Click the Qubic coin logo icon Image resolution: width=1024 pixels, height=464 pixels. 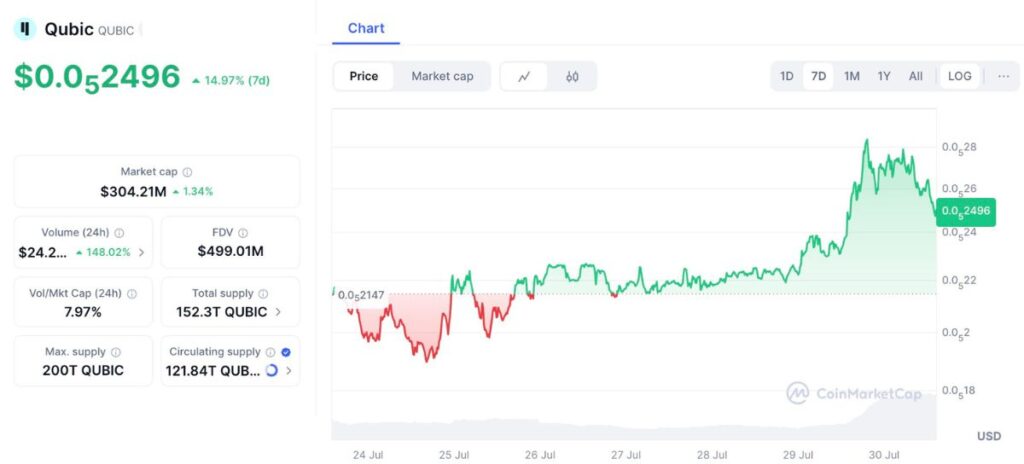click(x=24, y=29)
